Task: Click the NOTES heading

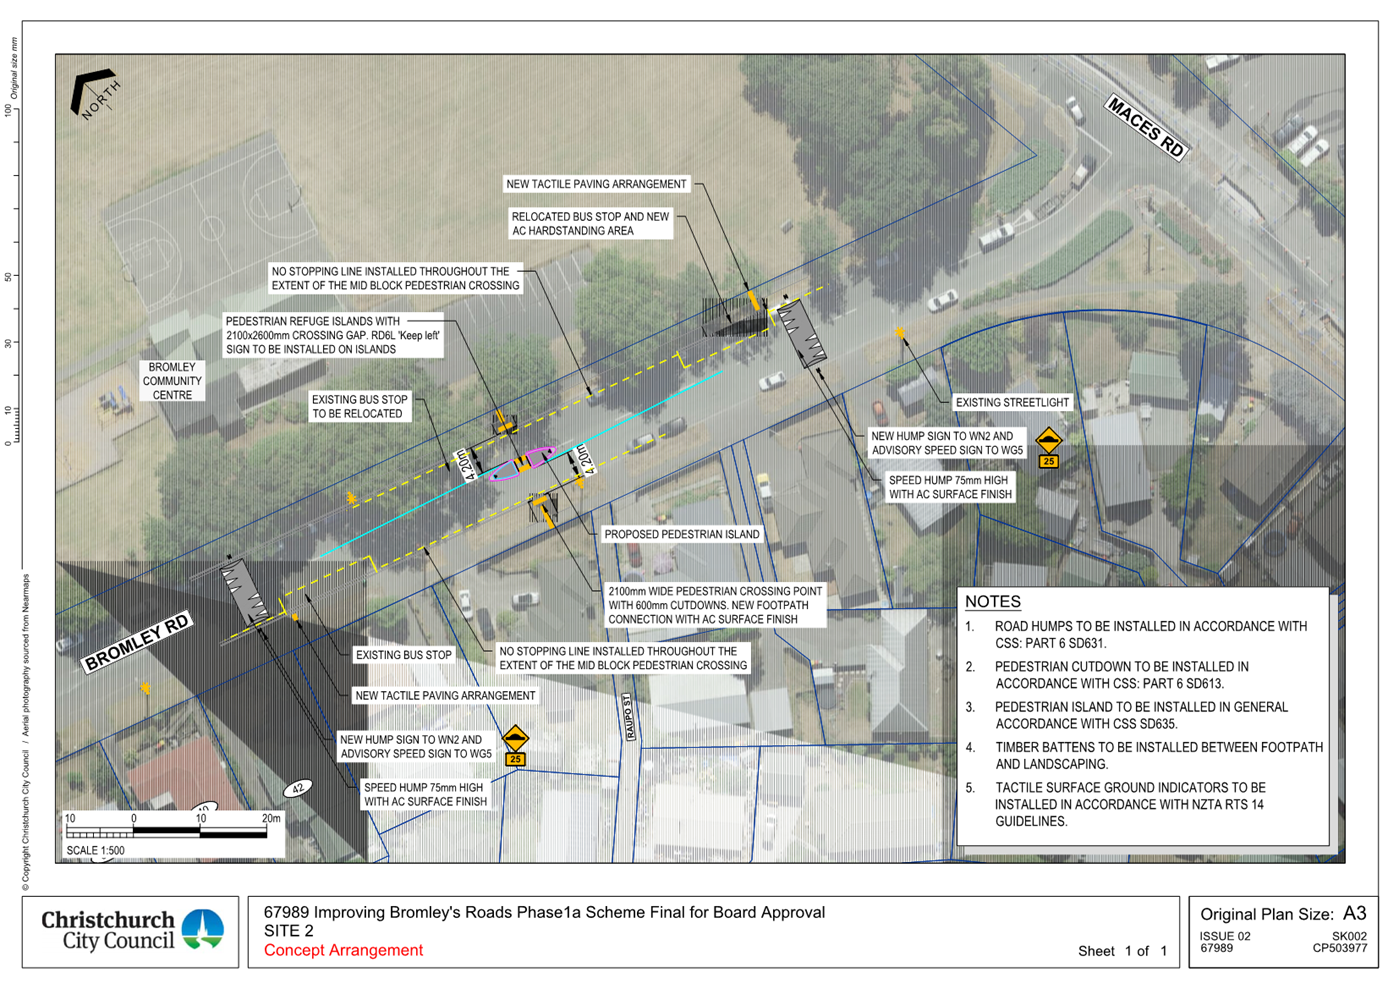Action: [x=992, y=602]
